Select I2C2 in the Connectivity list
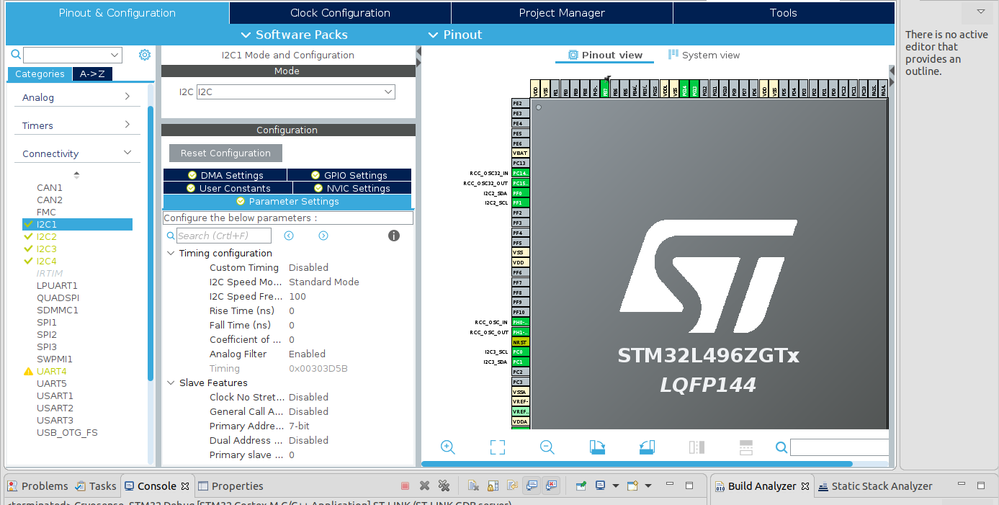Image resolution: width=999 pixels, height=505 pixels. click(46, 236)
